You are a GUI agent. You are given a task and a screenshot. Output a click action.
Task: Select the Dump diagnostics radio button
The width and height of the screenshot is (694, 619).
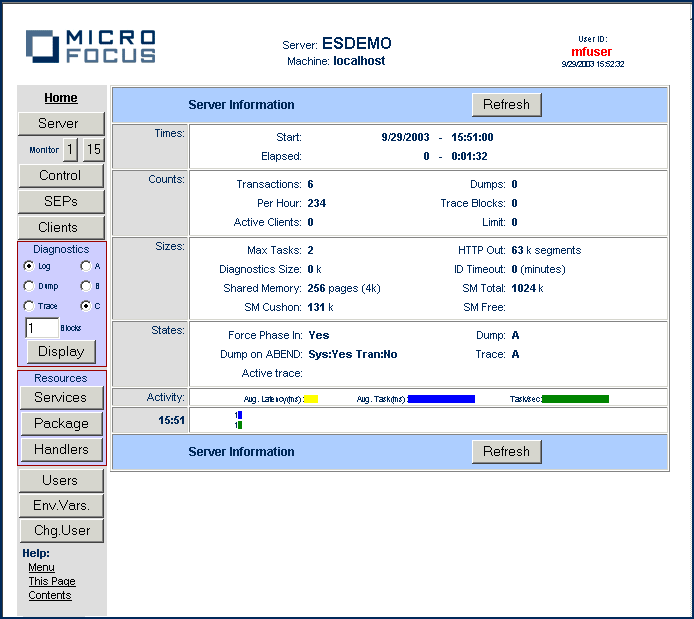click(x=29, y=286)
